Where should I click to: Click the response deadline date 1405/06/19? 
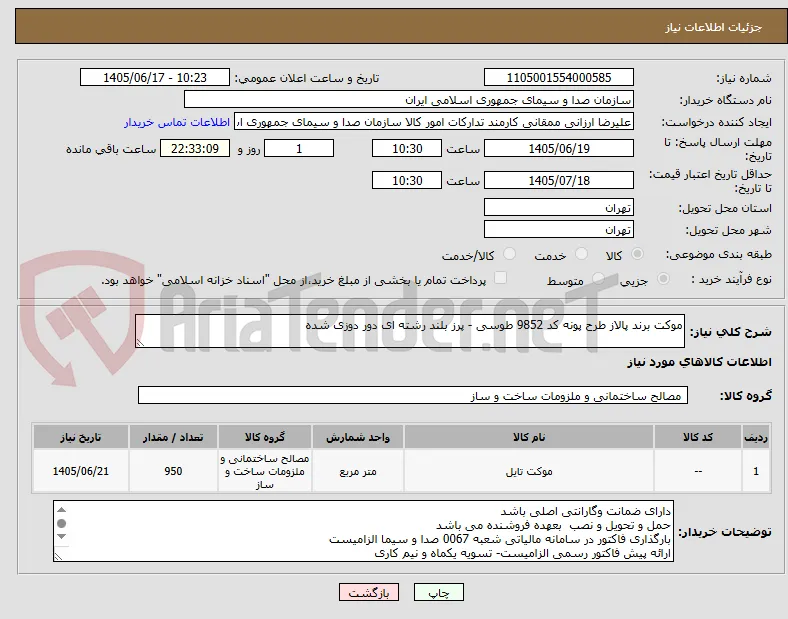coord(559,149)
